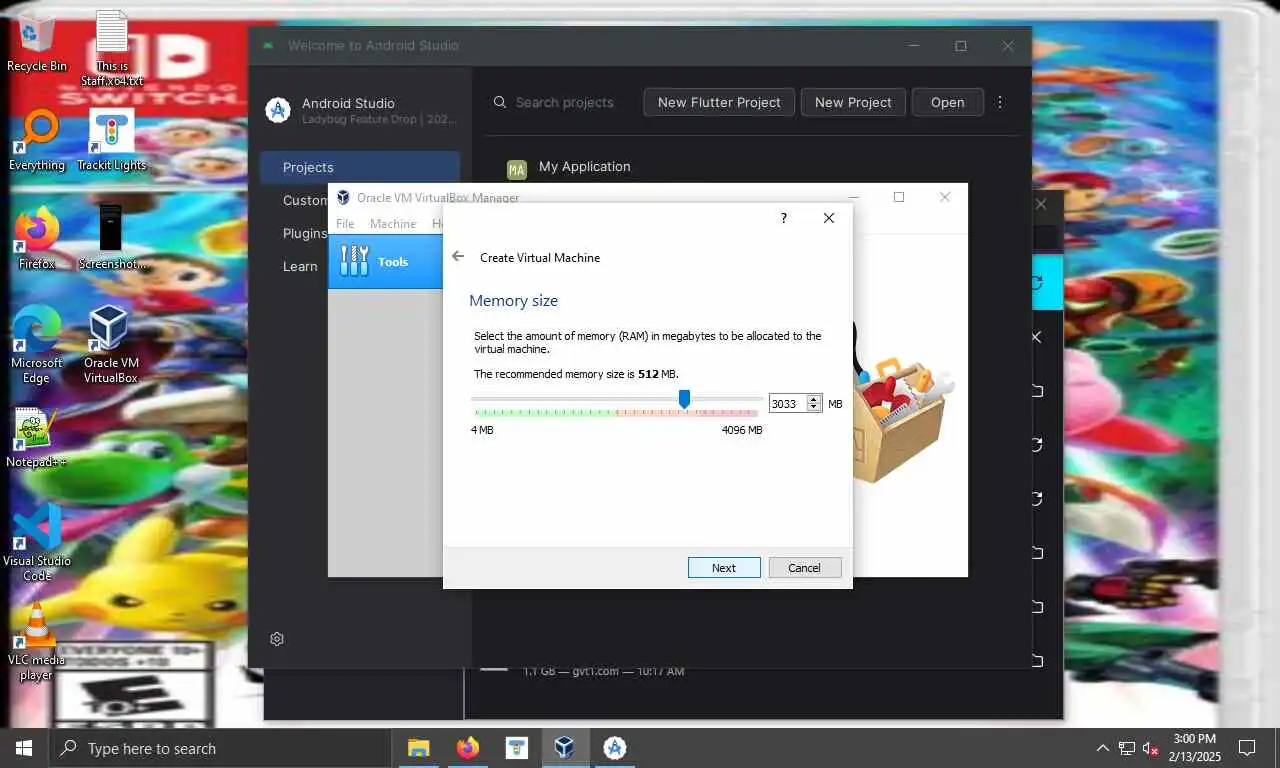The height and width of the screenshot is (768, 1280).
Task: Click the New Project button
Action: pyautogui.click(x=853, y=102)
